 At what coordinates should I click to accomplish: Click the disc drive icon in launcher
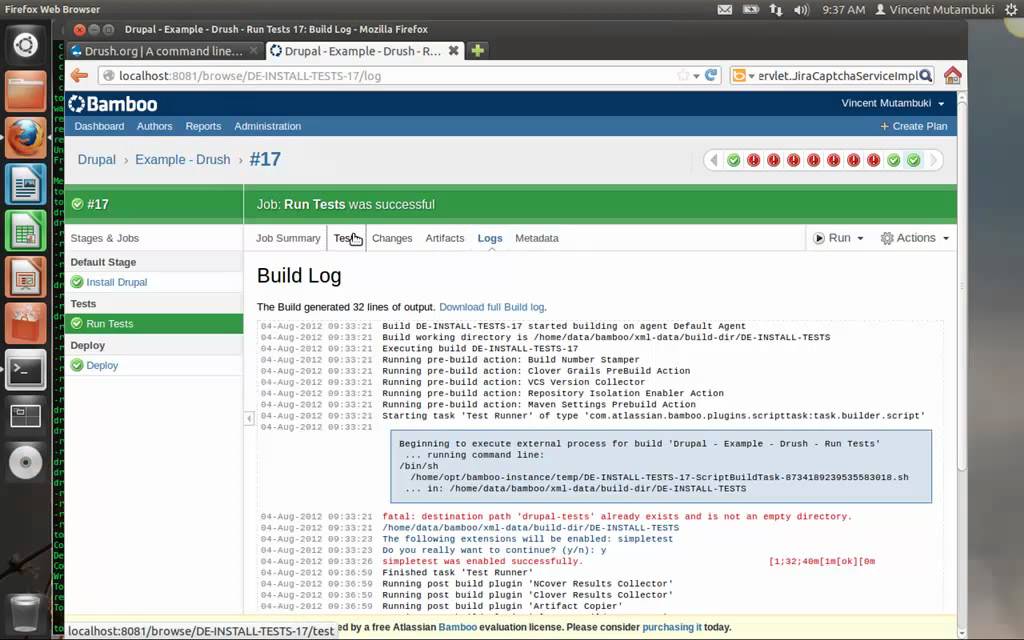[x=25, y=462]
